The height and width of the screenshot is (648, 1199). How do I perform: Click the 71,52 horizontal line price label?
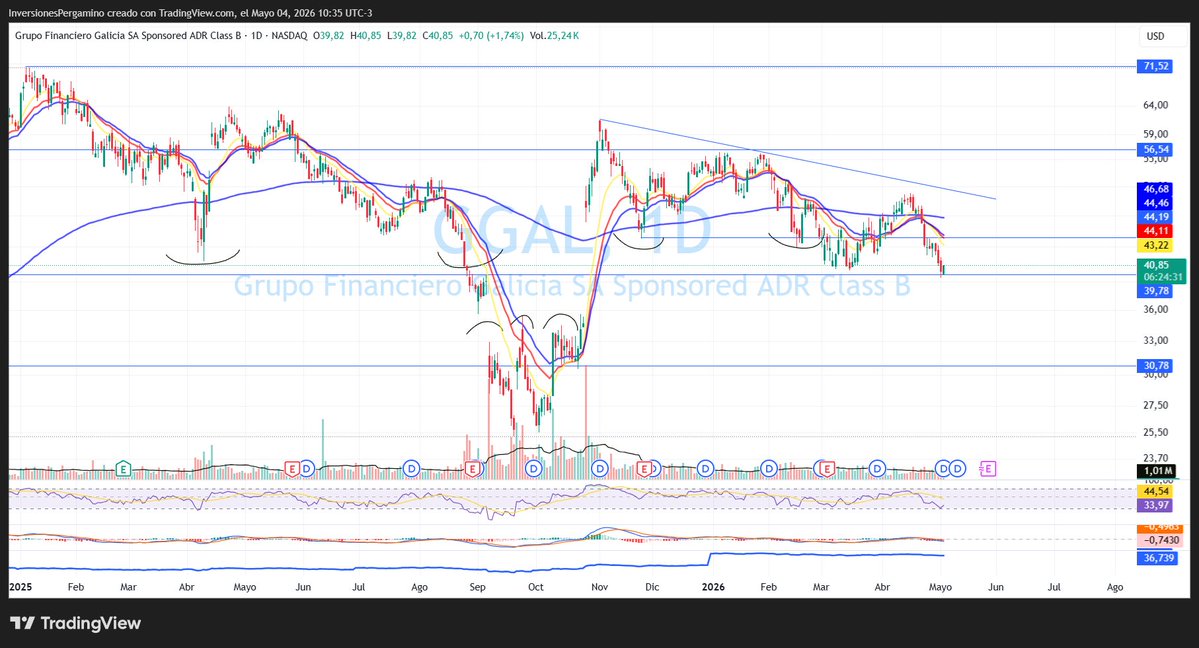point(1155,67)
